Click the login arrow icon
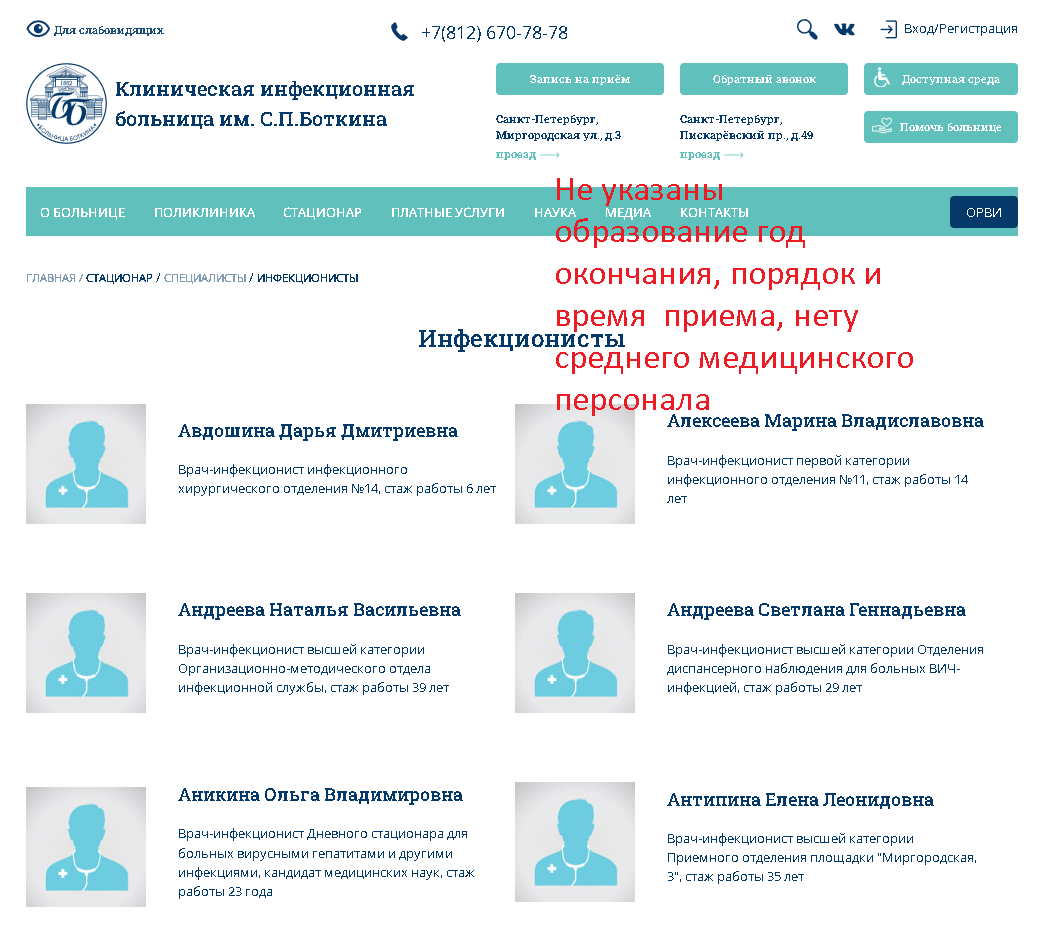 coord(888,29)
